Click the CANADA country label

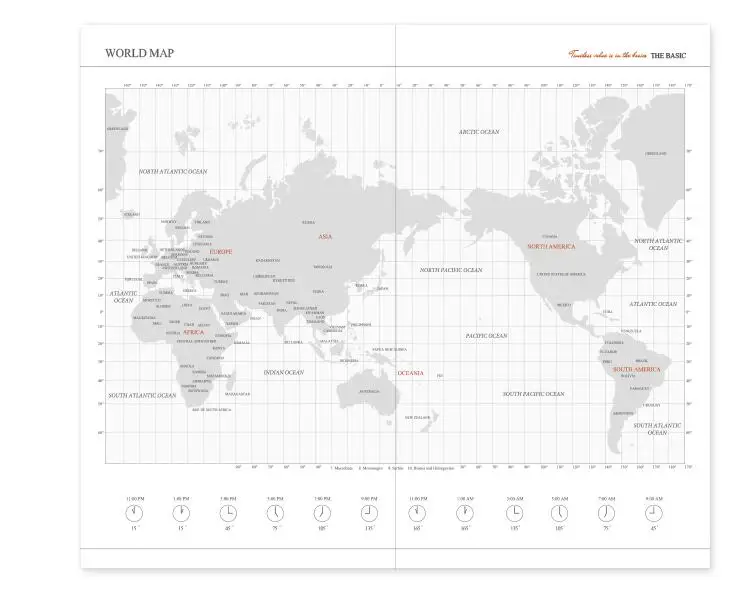[550, 236]
